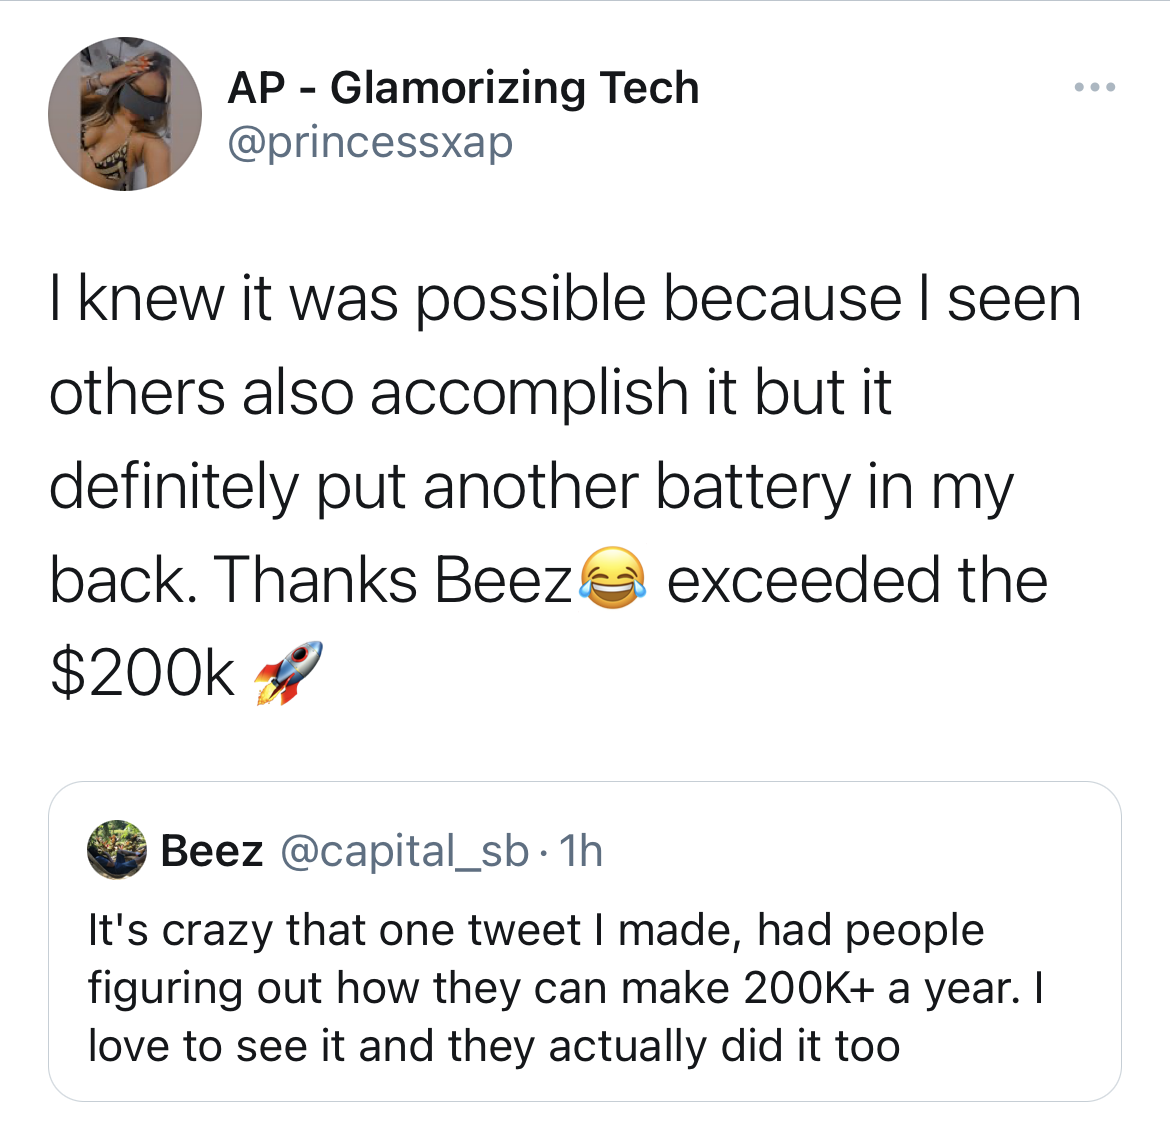
Task: Click the AP - Glamorizing Tech display name
Action: pos(463,88)
